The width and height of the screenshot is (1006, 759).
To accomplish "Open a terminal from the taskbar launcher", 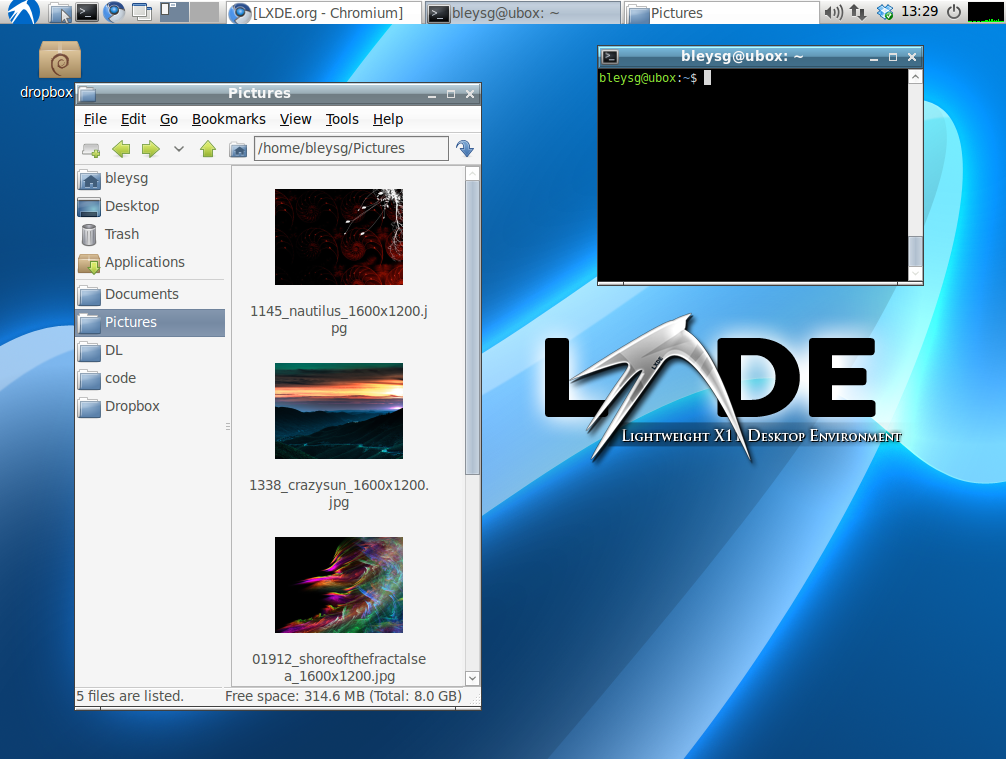I will point(88,12).
